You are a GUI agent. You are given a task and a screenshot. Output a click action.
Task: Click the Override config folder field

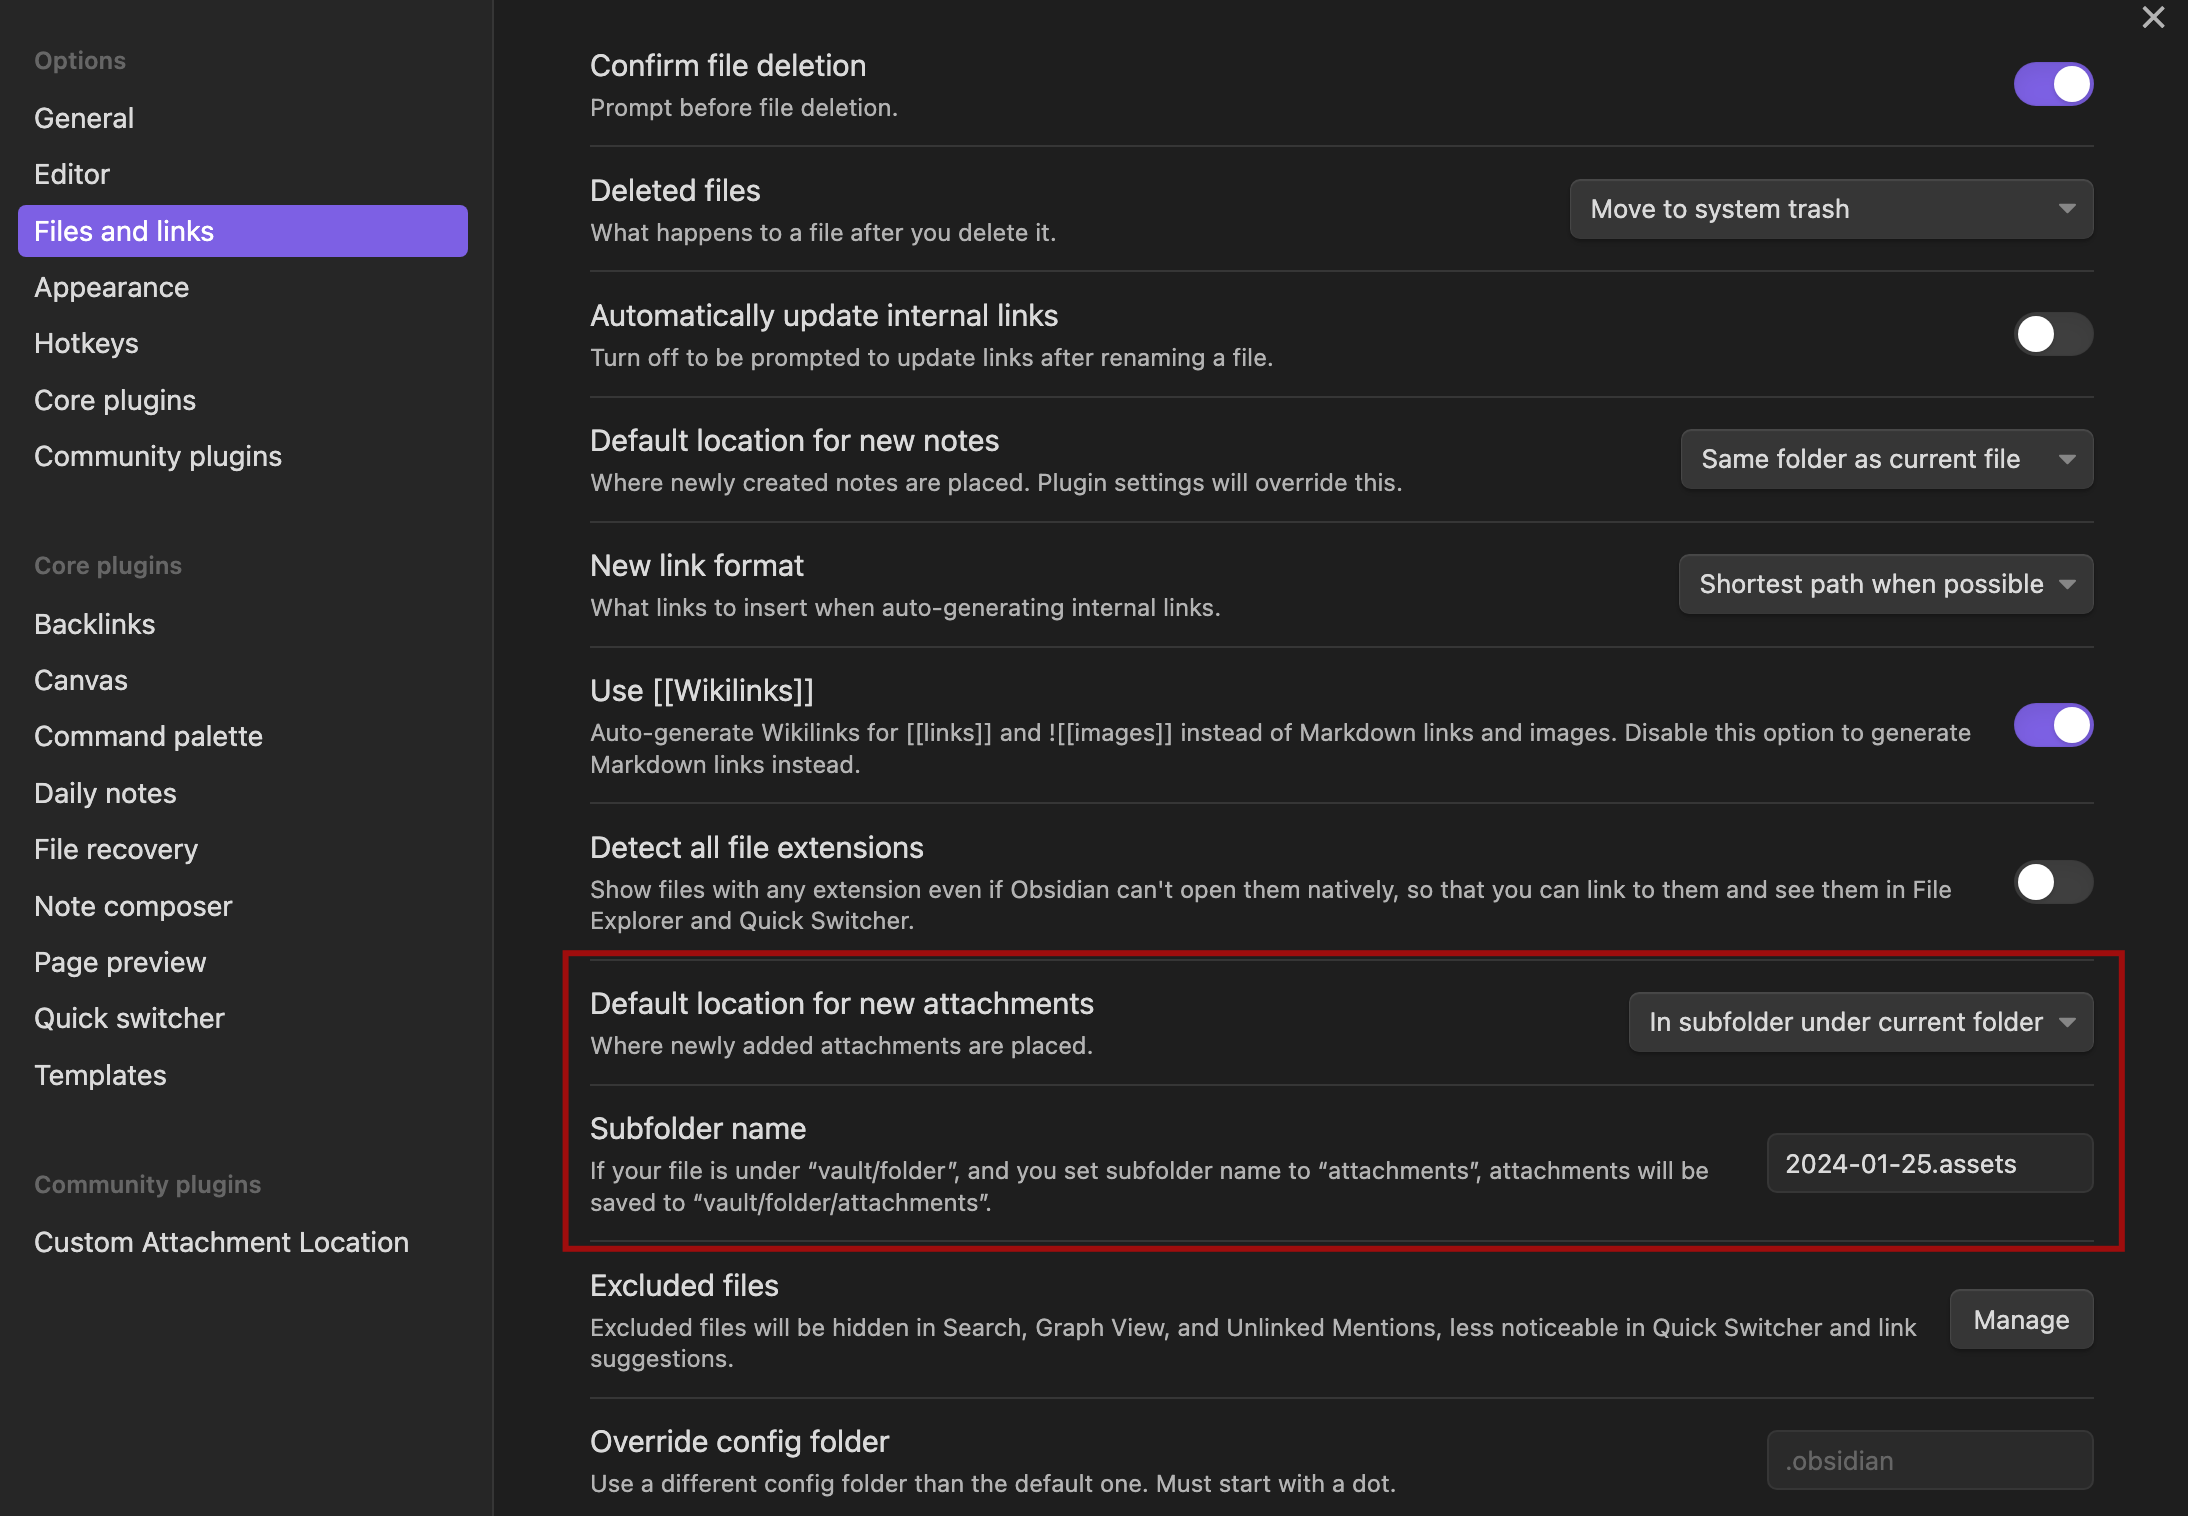[1928, 1461]
